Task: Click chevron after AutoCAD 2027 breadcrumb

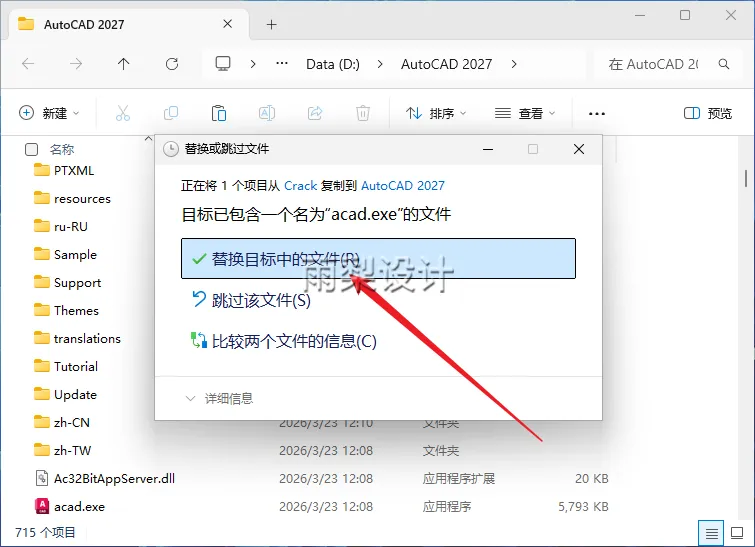Action: [x=514, y=64]
